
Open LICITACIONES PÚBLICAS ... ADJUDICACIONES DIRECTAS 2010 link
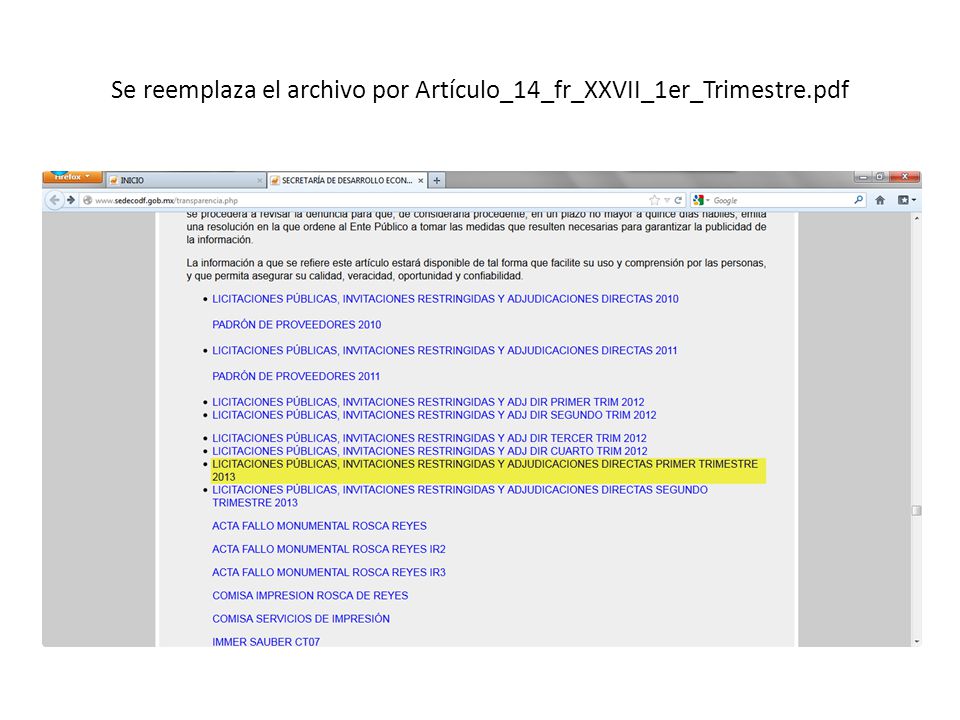click(x=445, y=299)
